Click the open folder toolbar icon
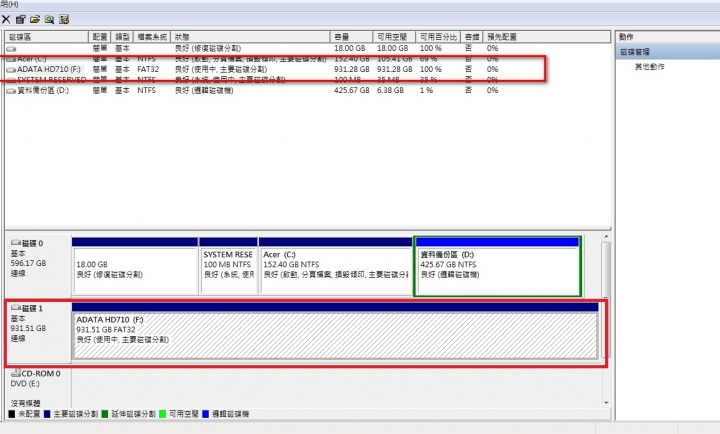The width and height of the screenshot is (720, 434). tap(35, 19)
